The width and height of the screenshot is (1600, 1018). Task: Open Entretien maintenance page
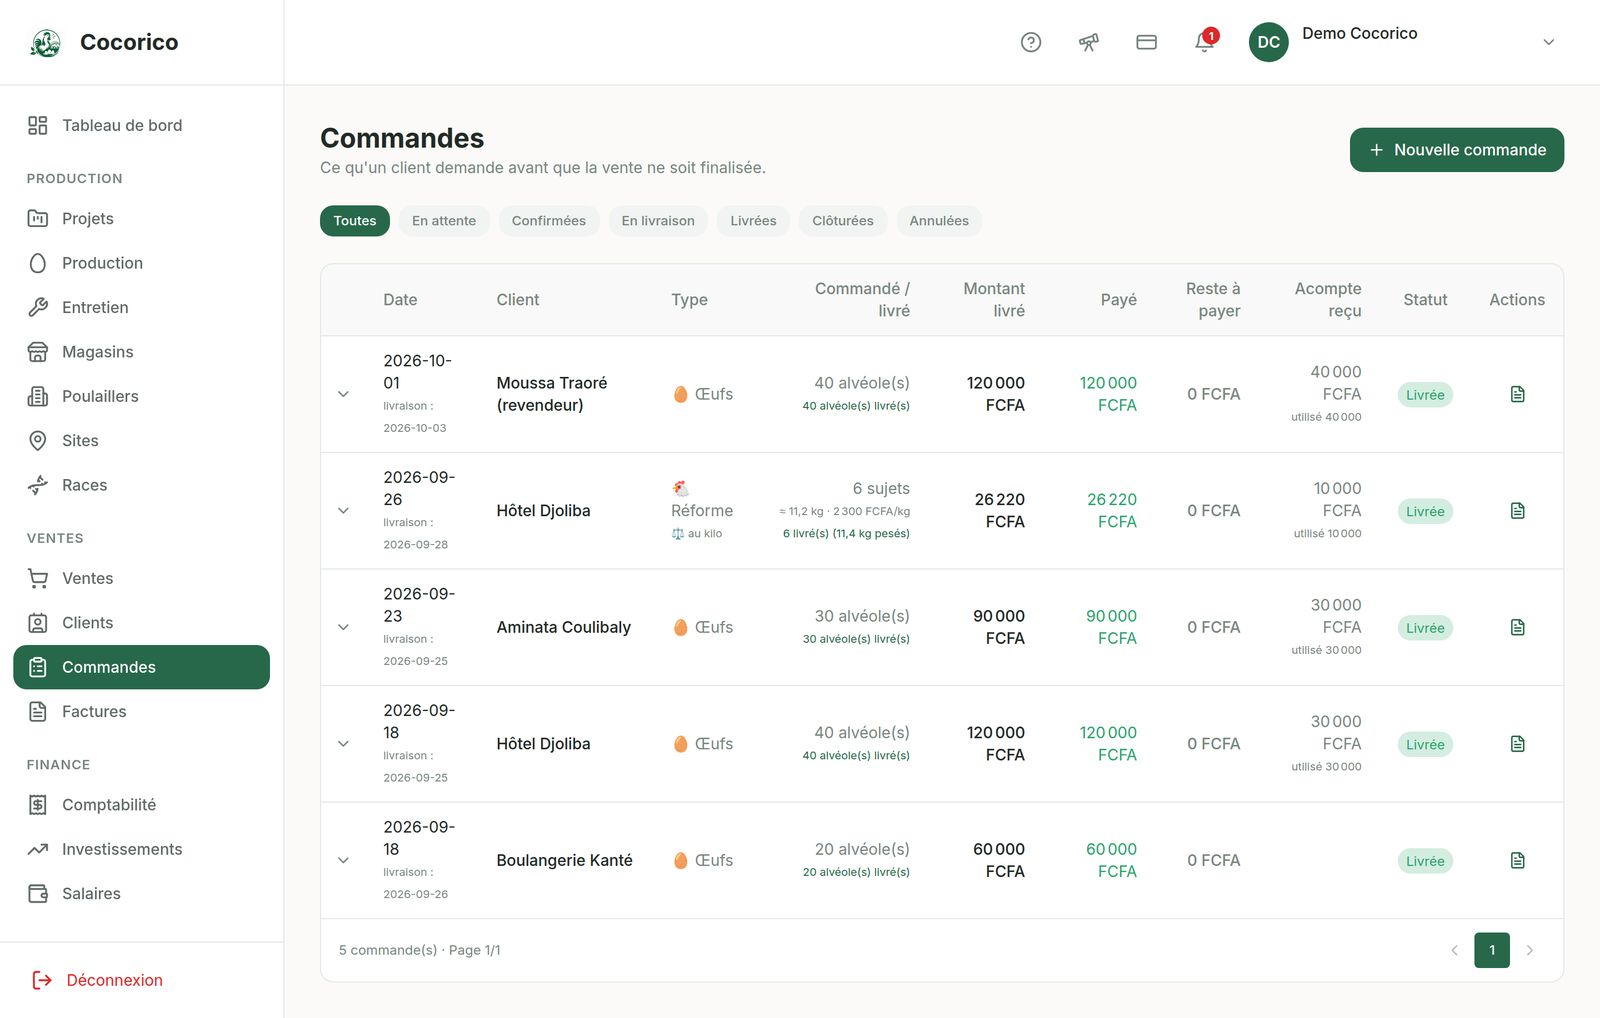tap(141, 307)
